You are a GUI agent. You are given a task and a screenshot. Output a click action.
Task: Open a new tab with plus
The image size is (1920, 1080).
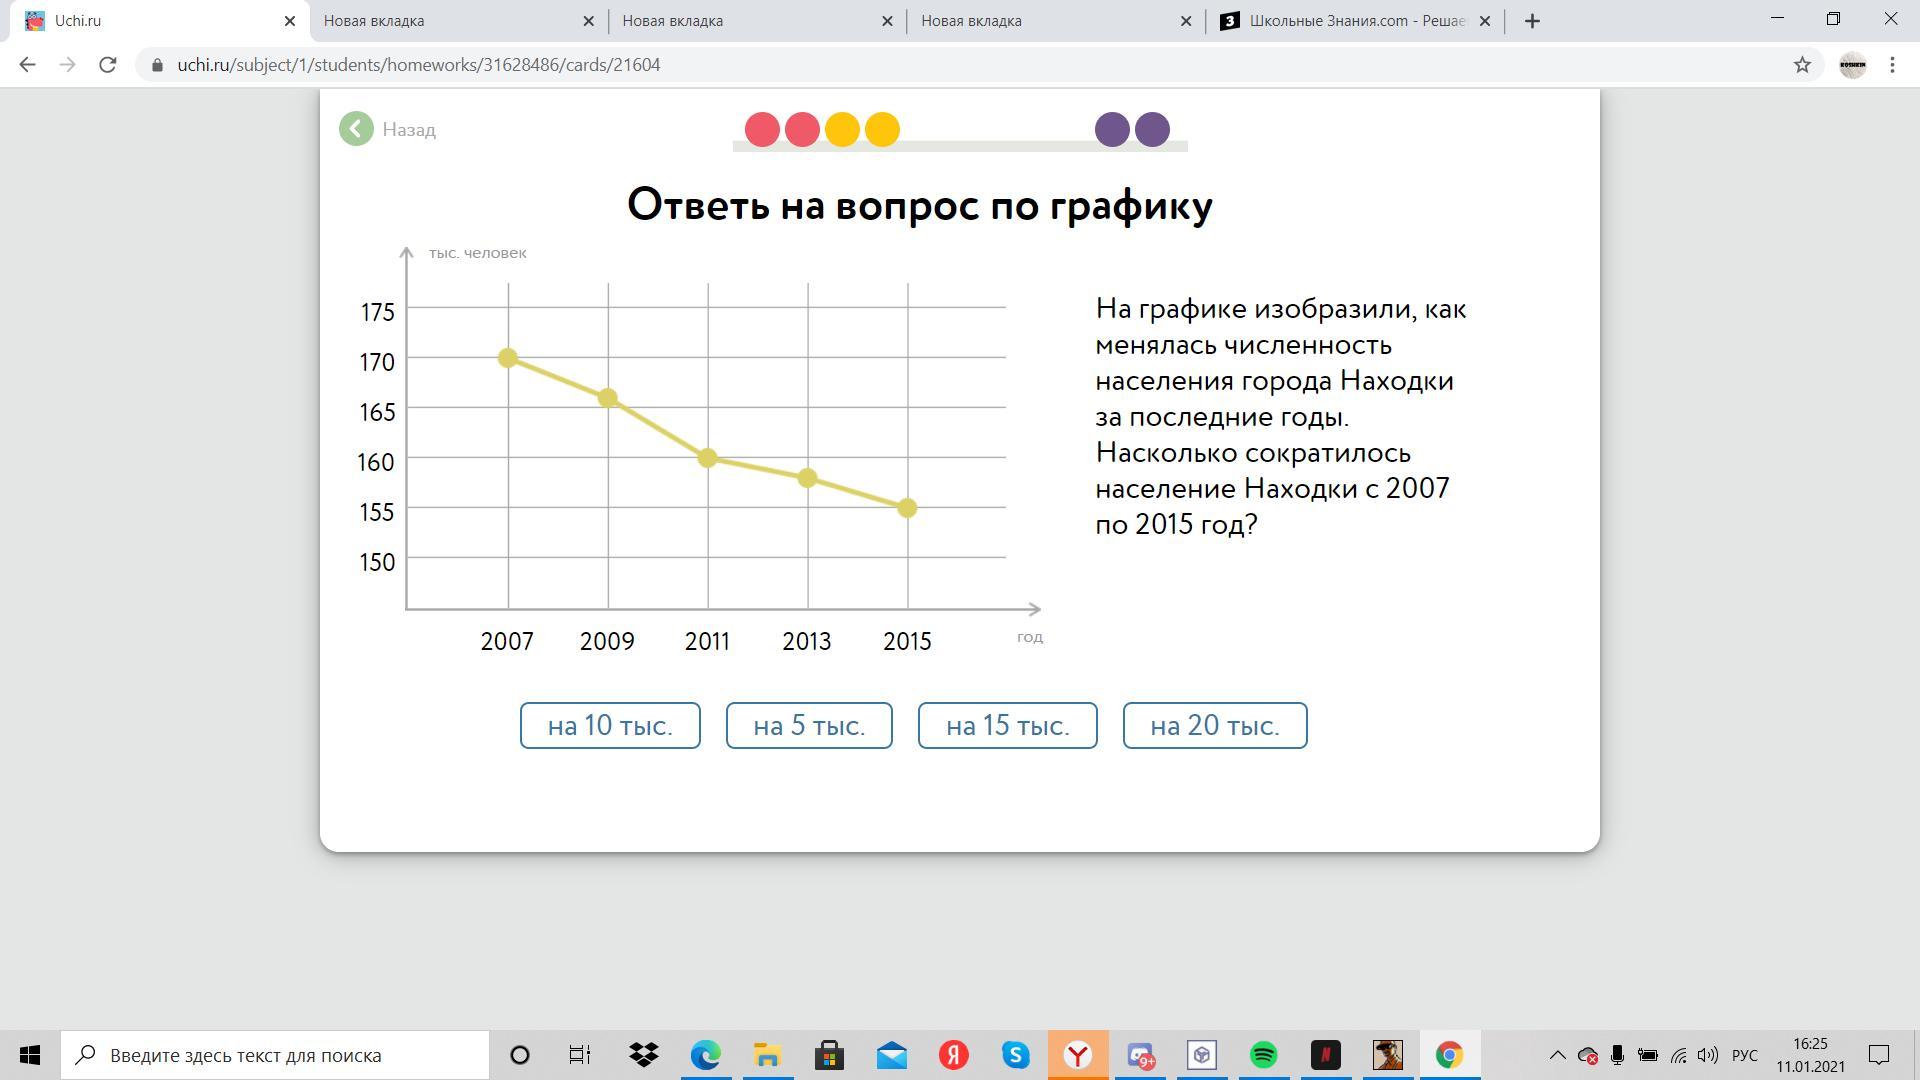[1532, 21]
